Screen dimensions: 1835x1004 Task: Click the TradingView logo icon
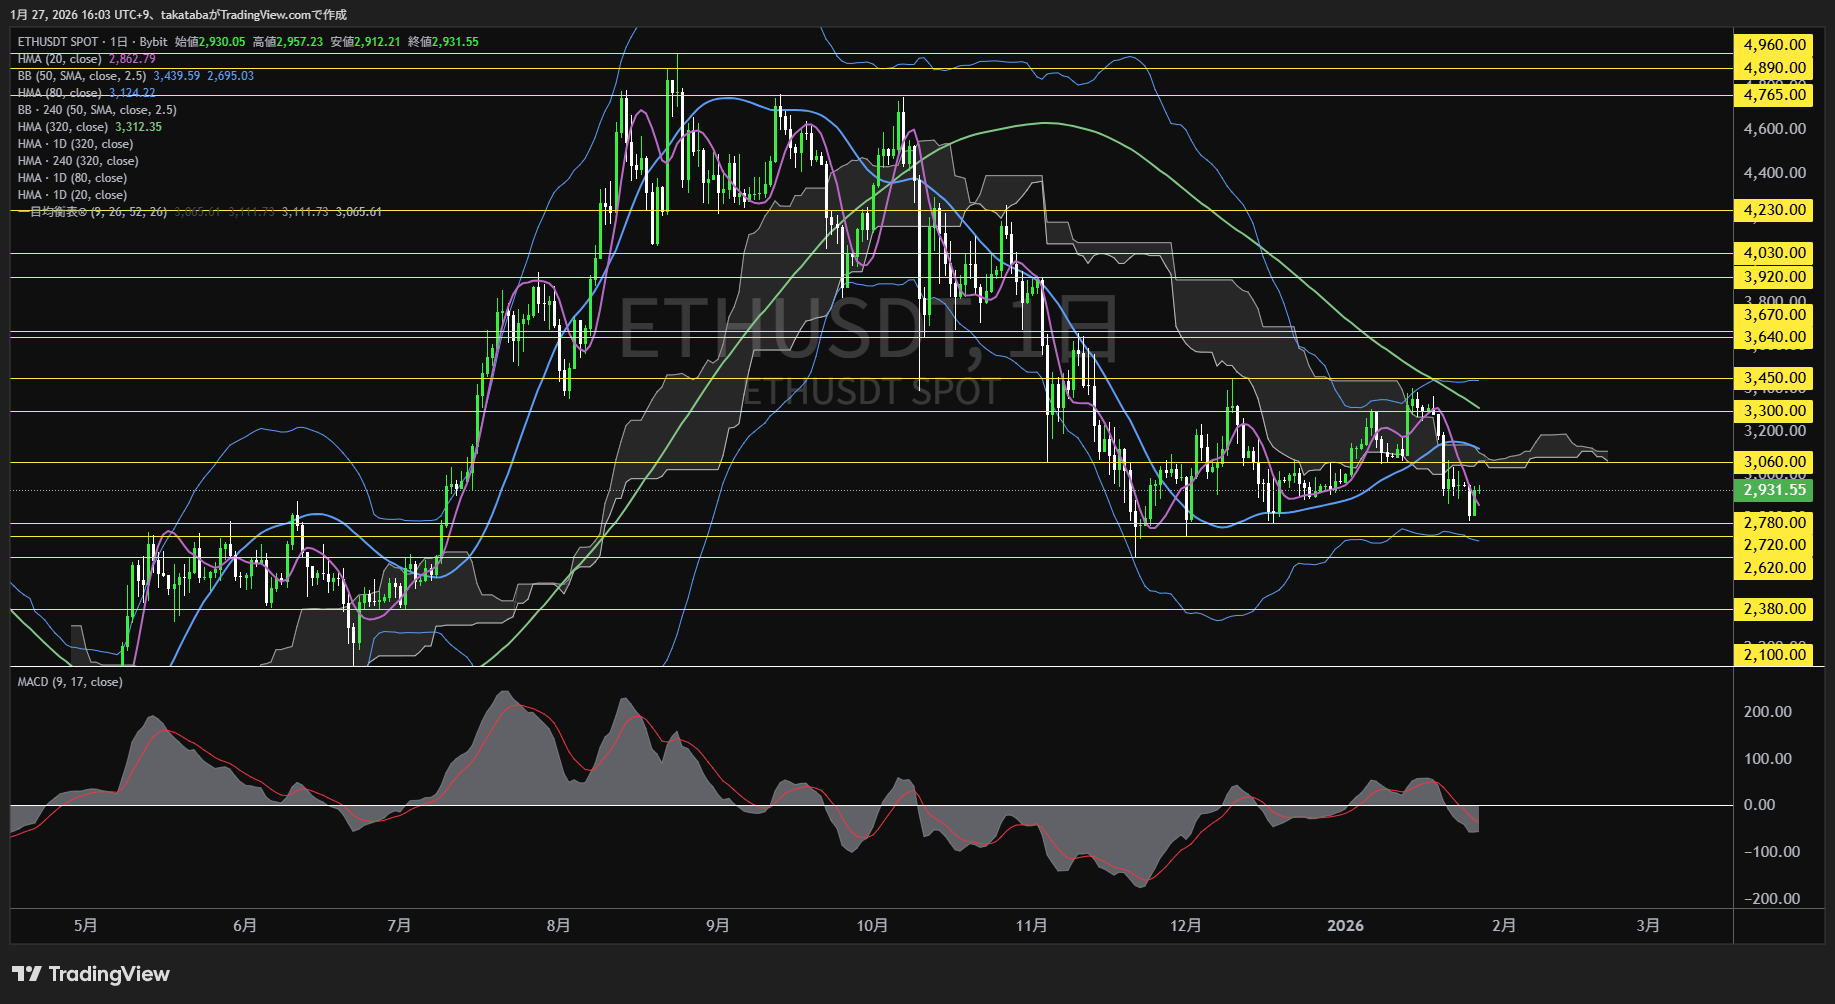pos(27,974)
